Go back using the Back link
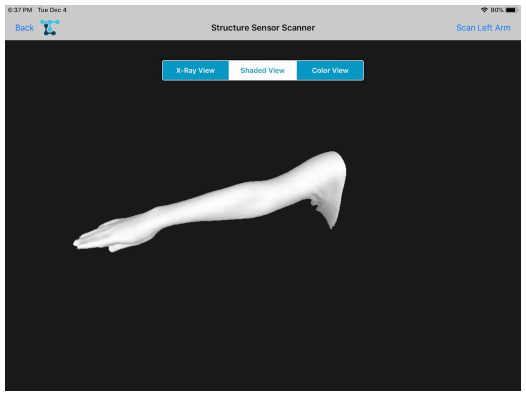Screen dimensions: 526x395 (x=24, y=28)
